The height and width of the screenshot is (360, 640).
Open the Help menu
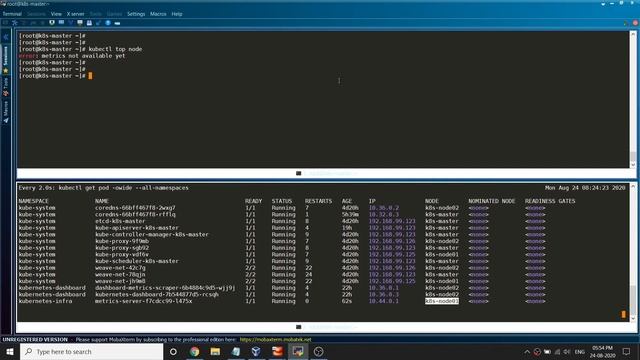point(177,14)
